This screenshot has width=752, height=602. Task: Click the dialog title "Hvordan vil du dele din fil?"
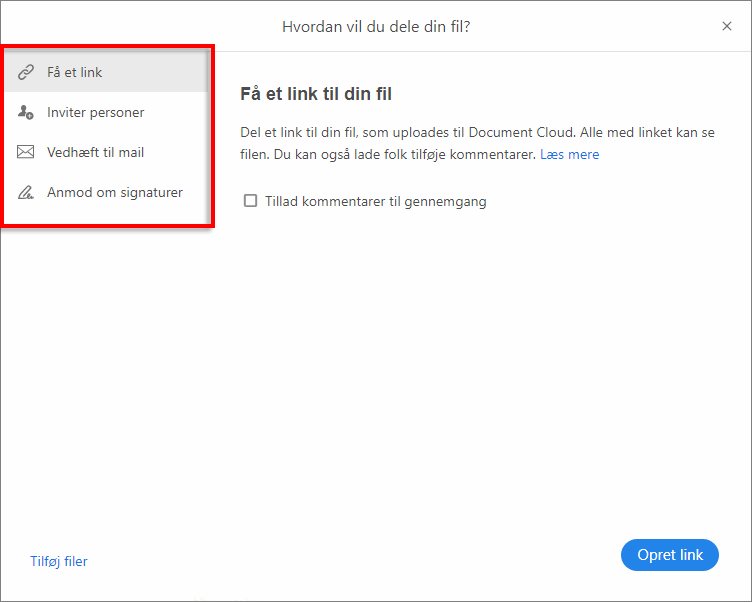[x=376, y=26]
